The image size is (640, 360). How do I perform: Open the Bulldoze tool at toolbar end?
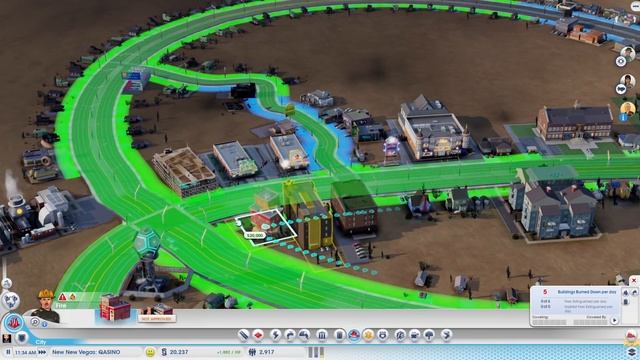(x=447, y=335)
